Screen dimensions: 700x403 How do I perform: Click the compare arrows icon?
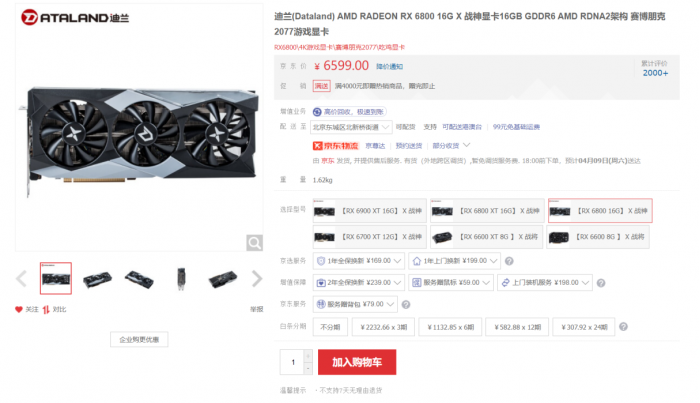pos(46,309)
